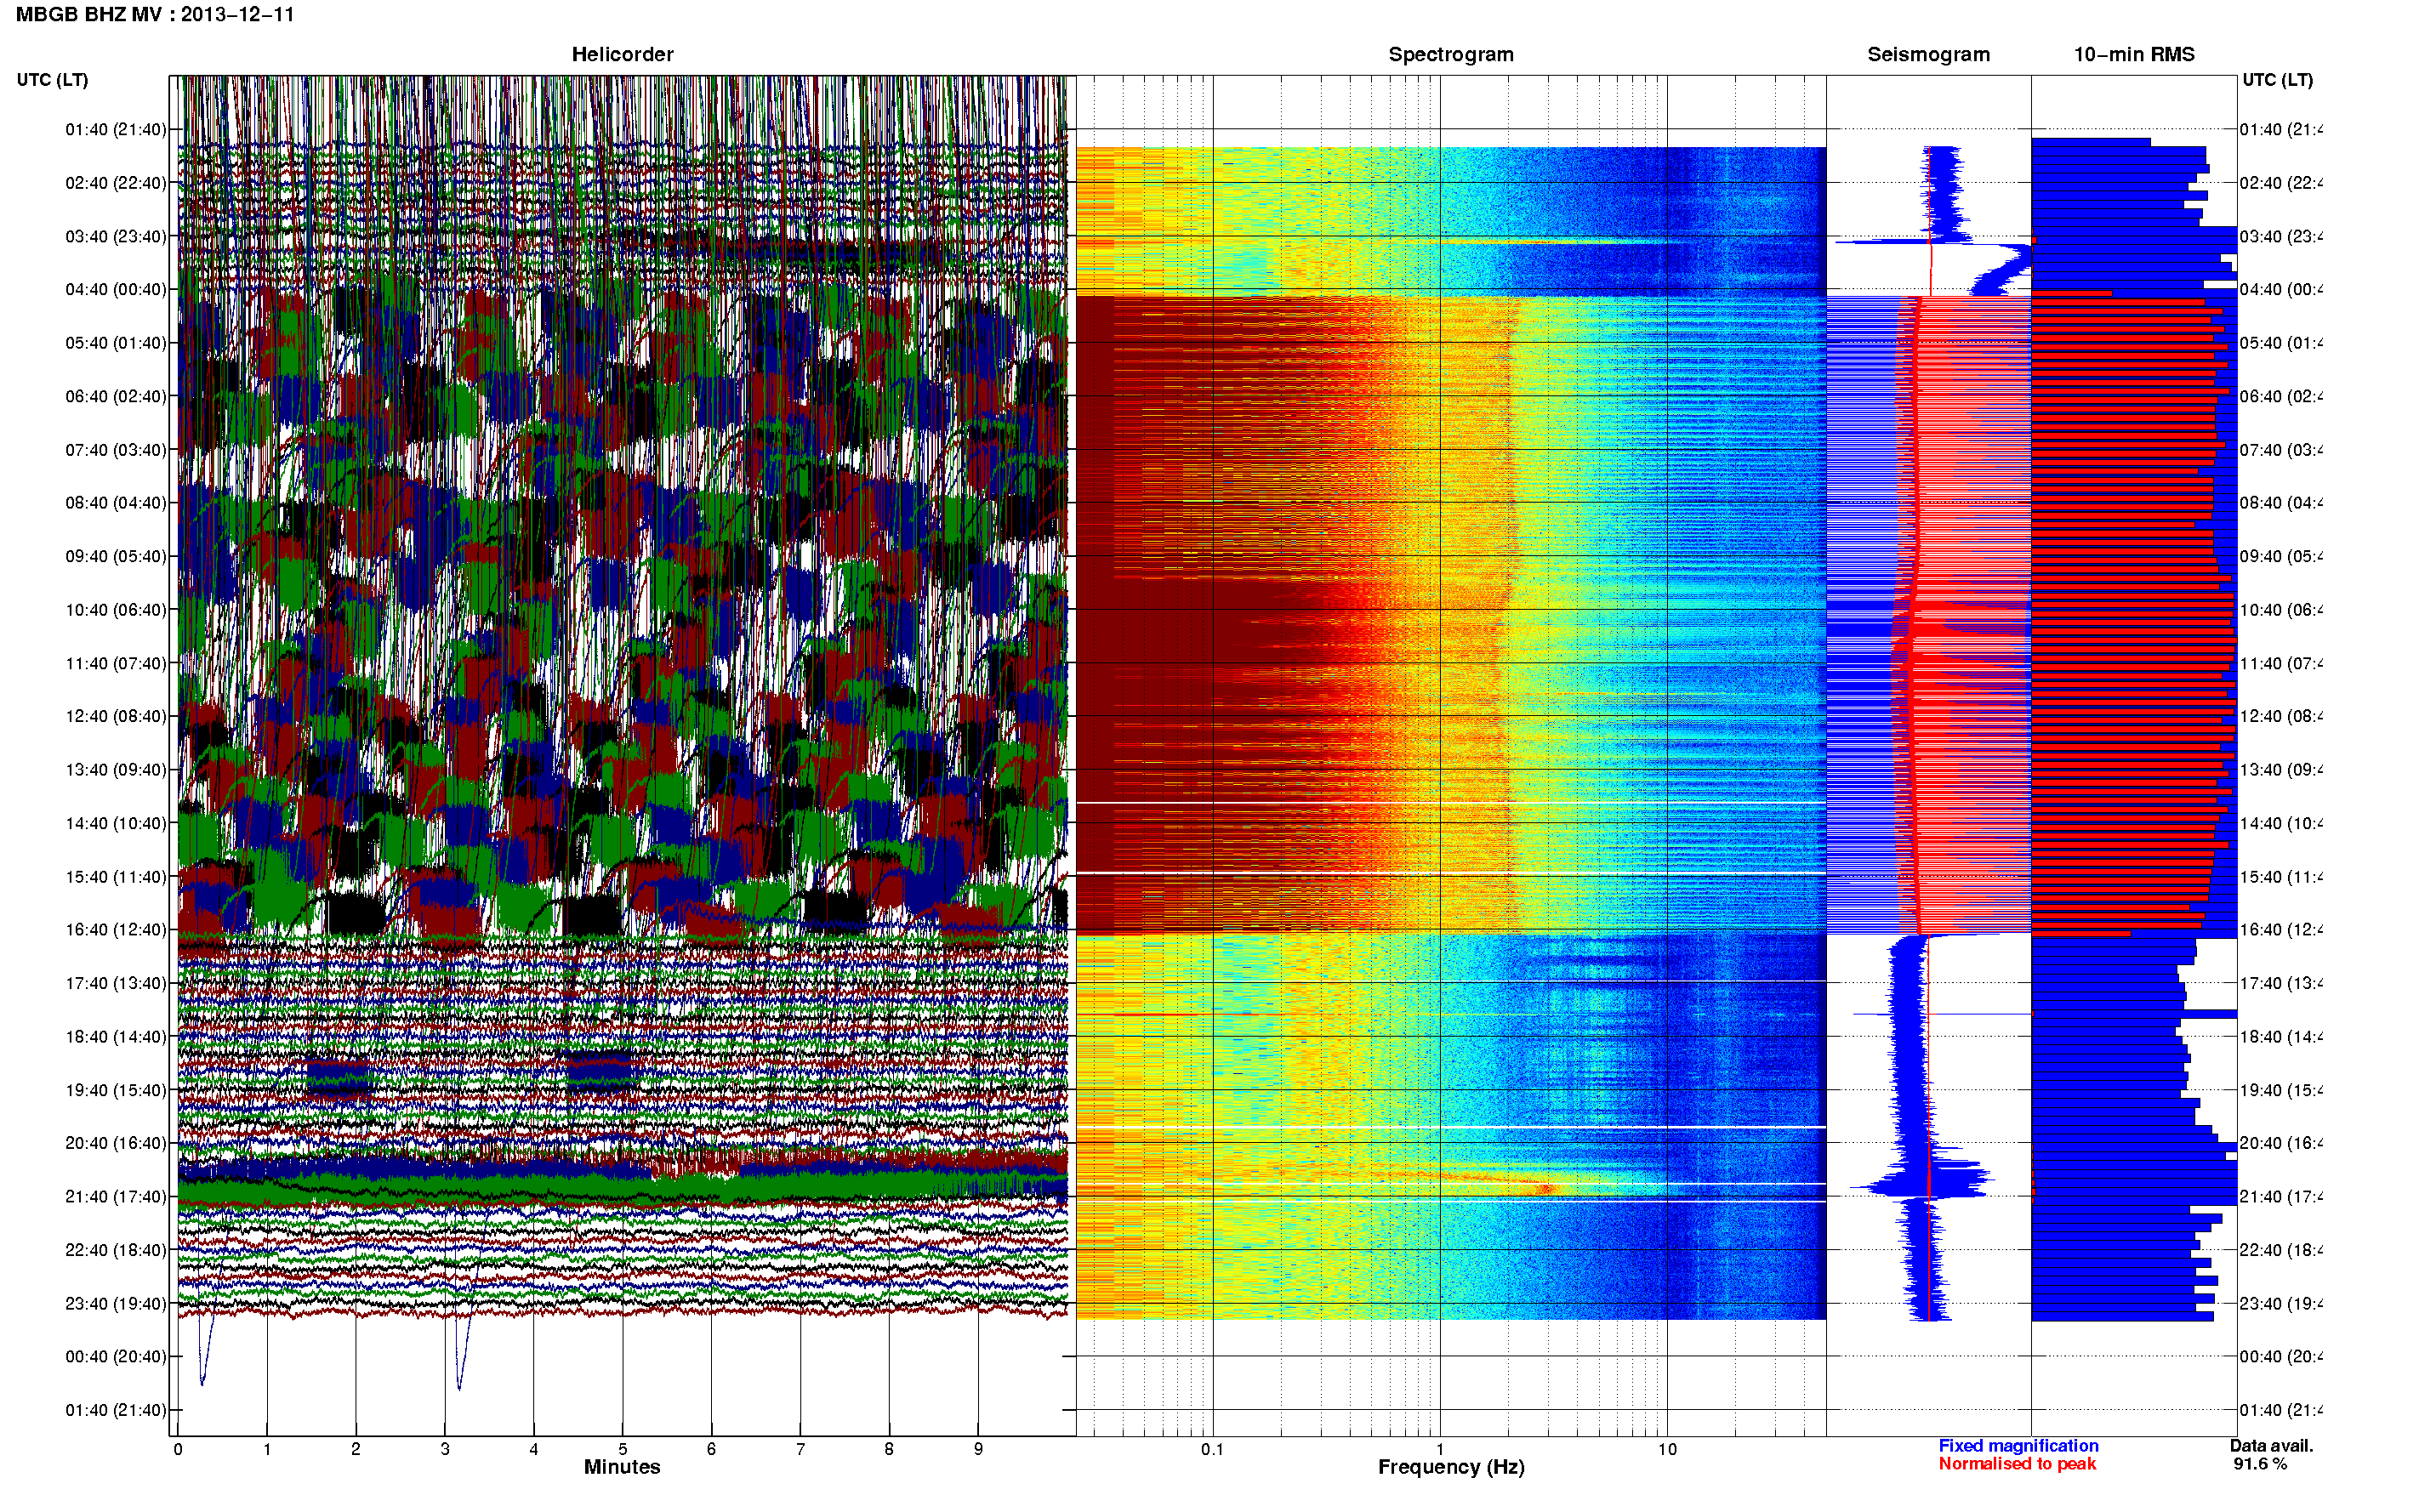
Task: Select the Spectrogram panel heading
Action: click(1451, 54)
